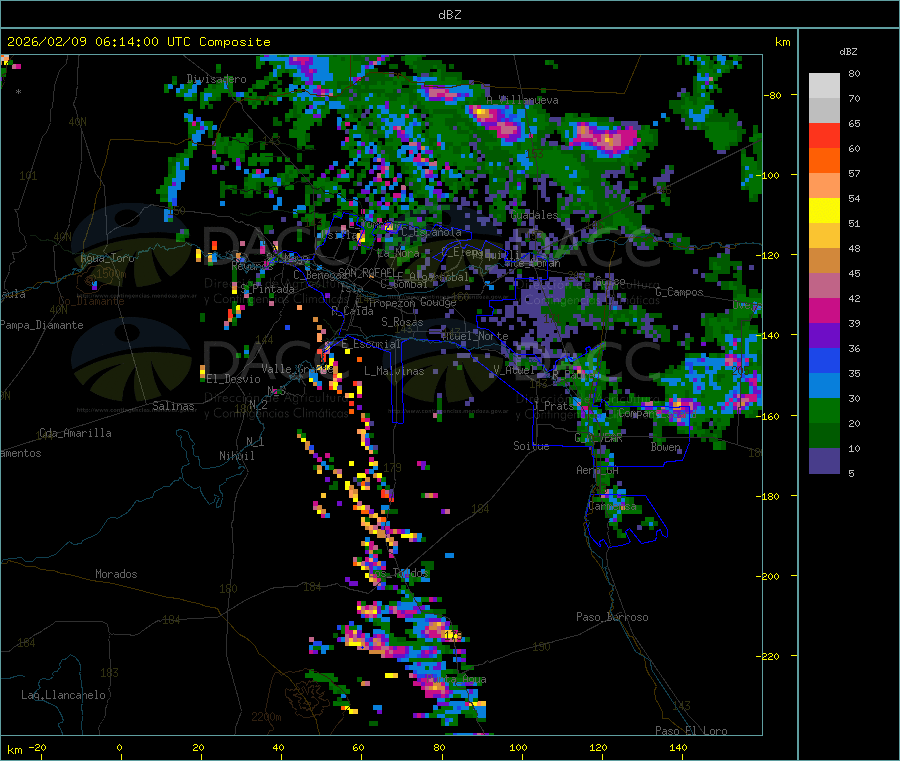The image size is (900, 761).
Task: Click the La_Nora place label
Action: [398, 253]
